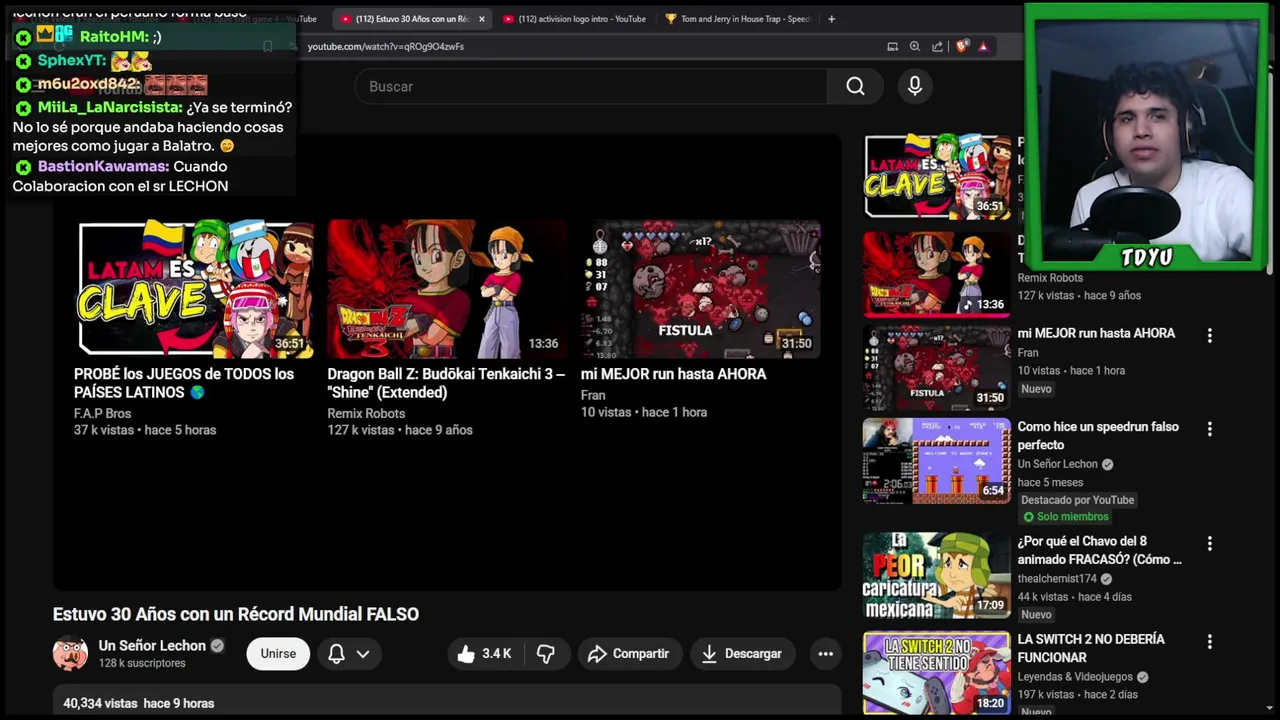Open sidebar Switch 2 thumbnail 18:20
The image size is (1280, 720).
937,673
